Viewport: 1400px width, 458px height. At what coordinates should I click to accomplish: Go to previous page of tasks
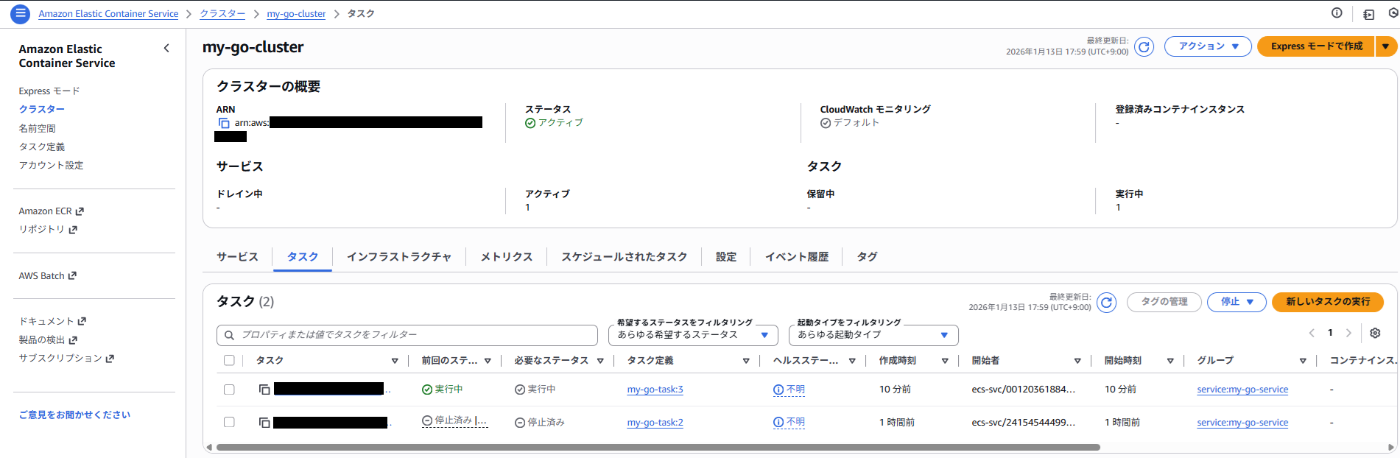point(1312,333)
